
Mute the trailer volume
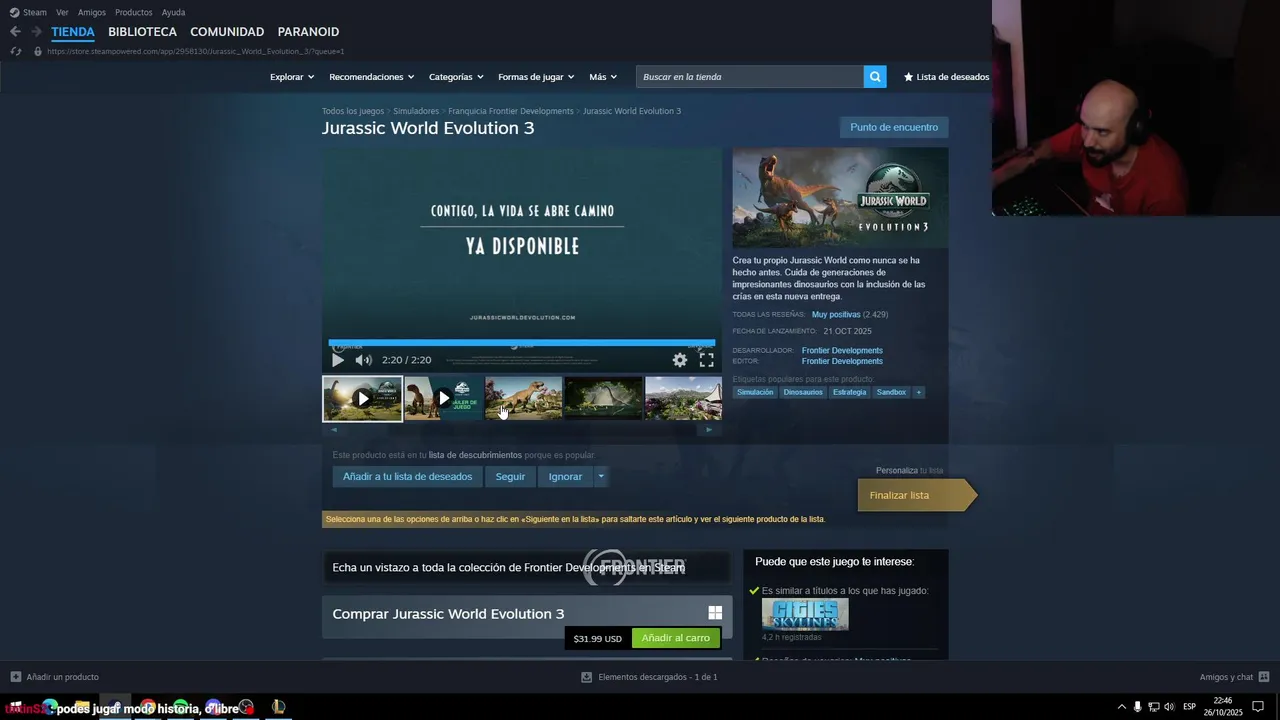(364, 360)
